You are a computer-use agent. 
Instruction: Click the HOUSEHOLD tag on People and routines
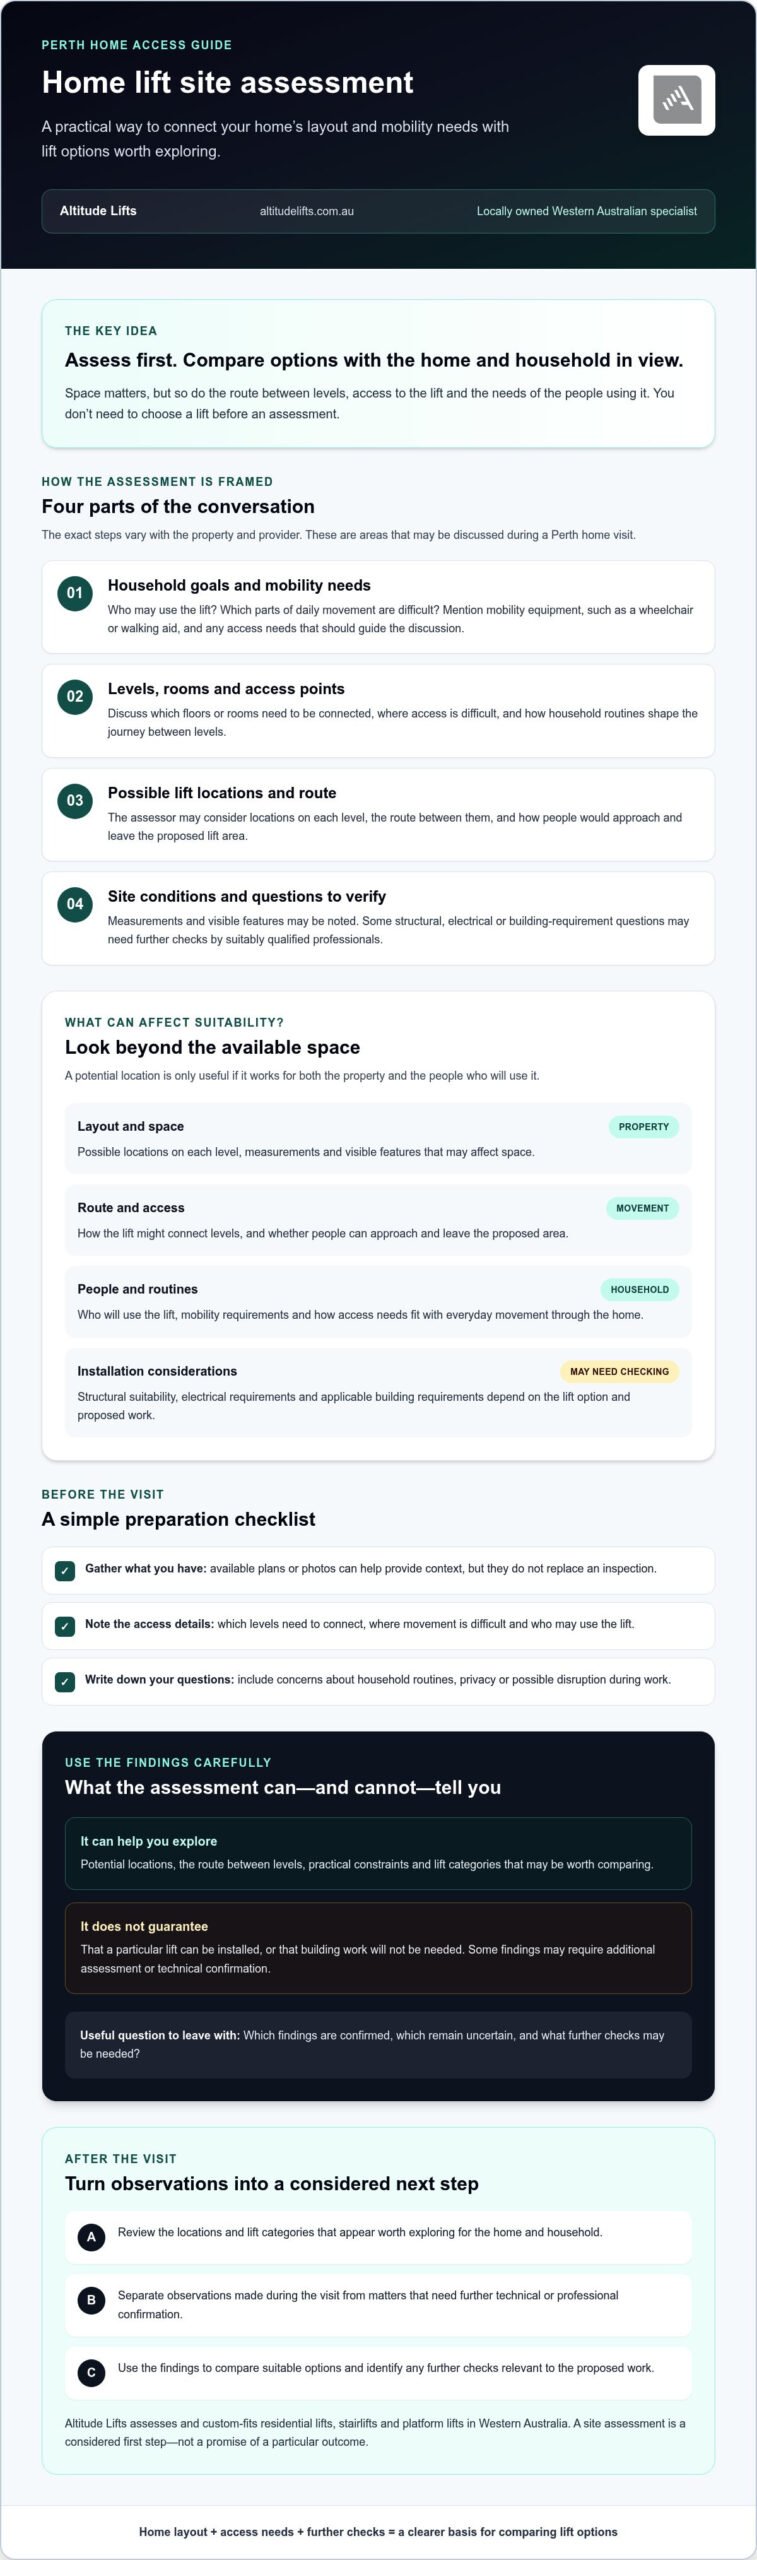tap(639, 1290)
